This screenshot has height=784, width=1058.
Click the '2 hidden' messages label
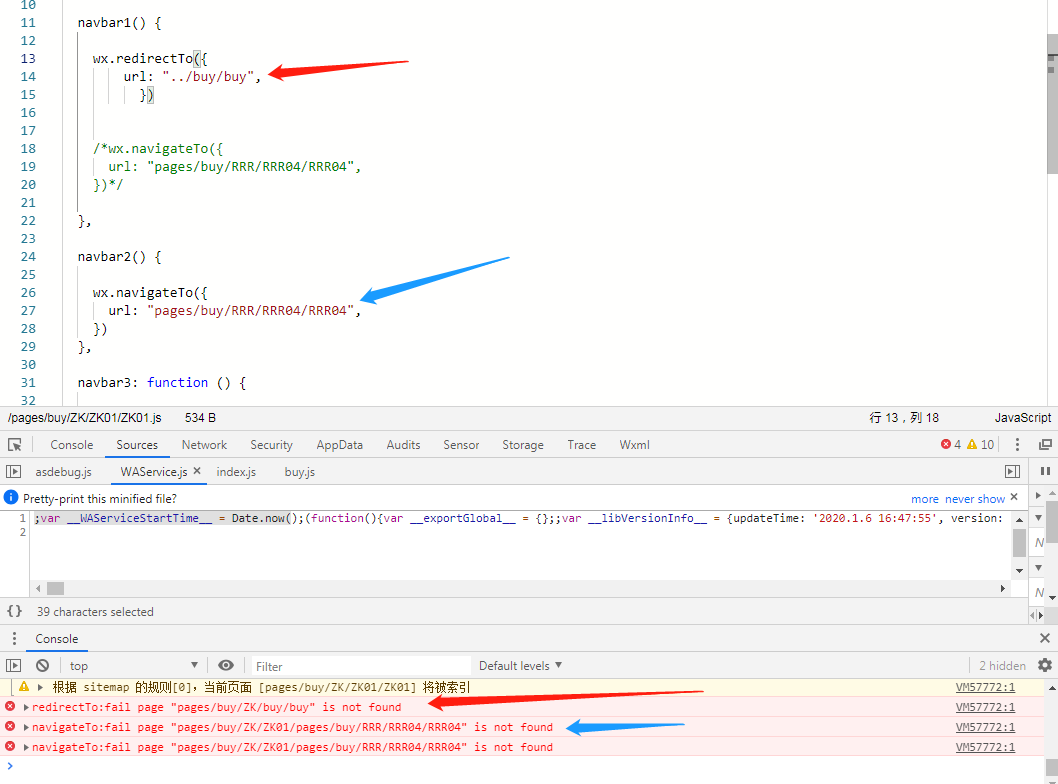pyautogui.click(x=1002, y=666)
